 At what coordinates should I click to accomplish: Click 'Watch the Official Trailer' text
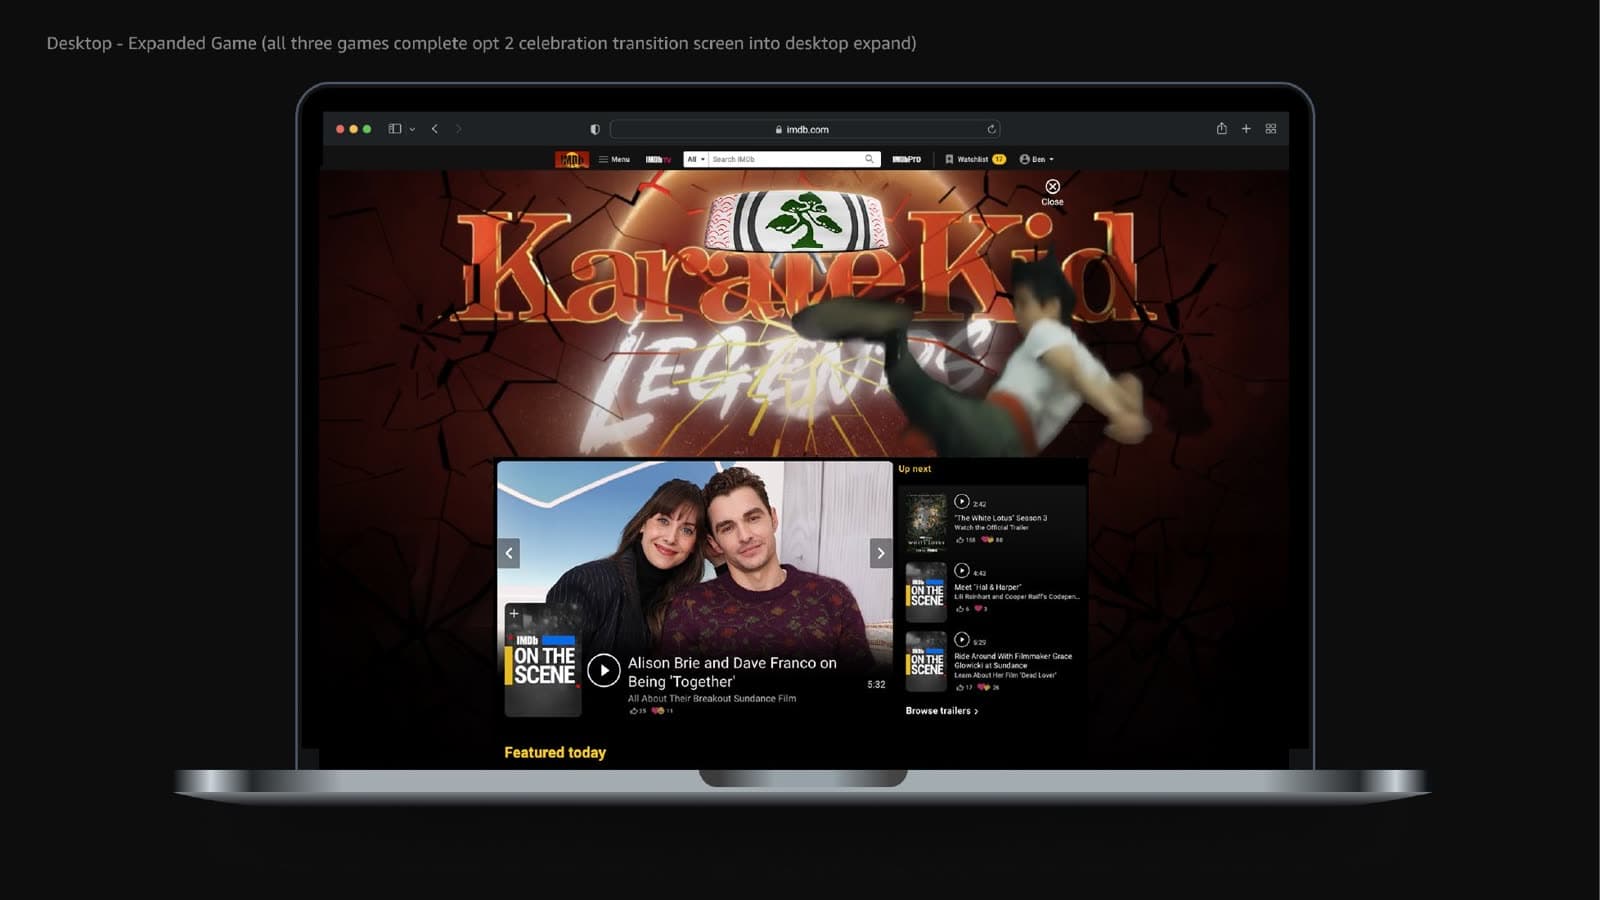tap(991, 528)
